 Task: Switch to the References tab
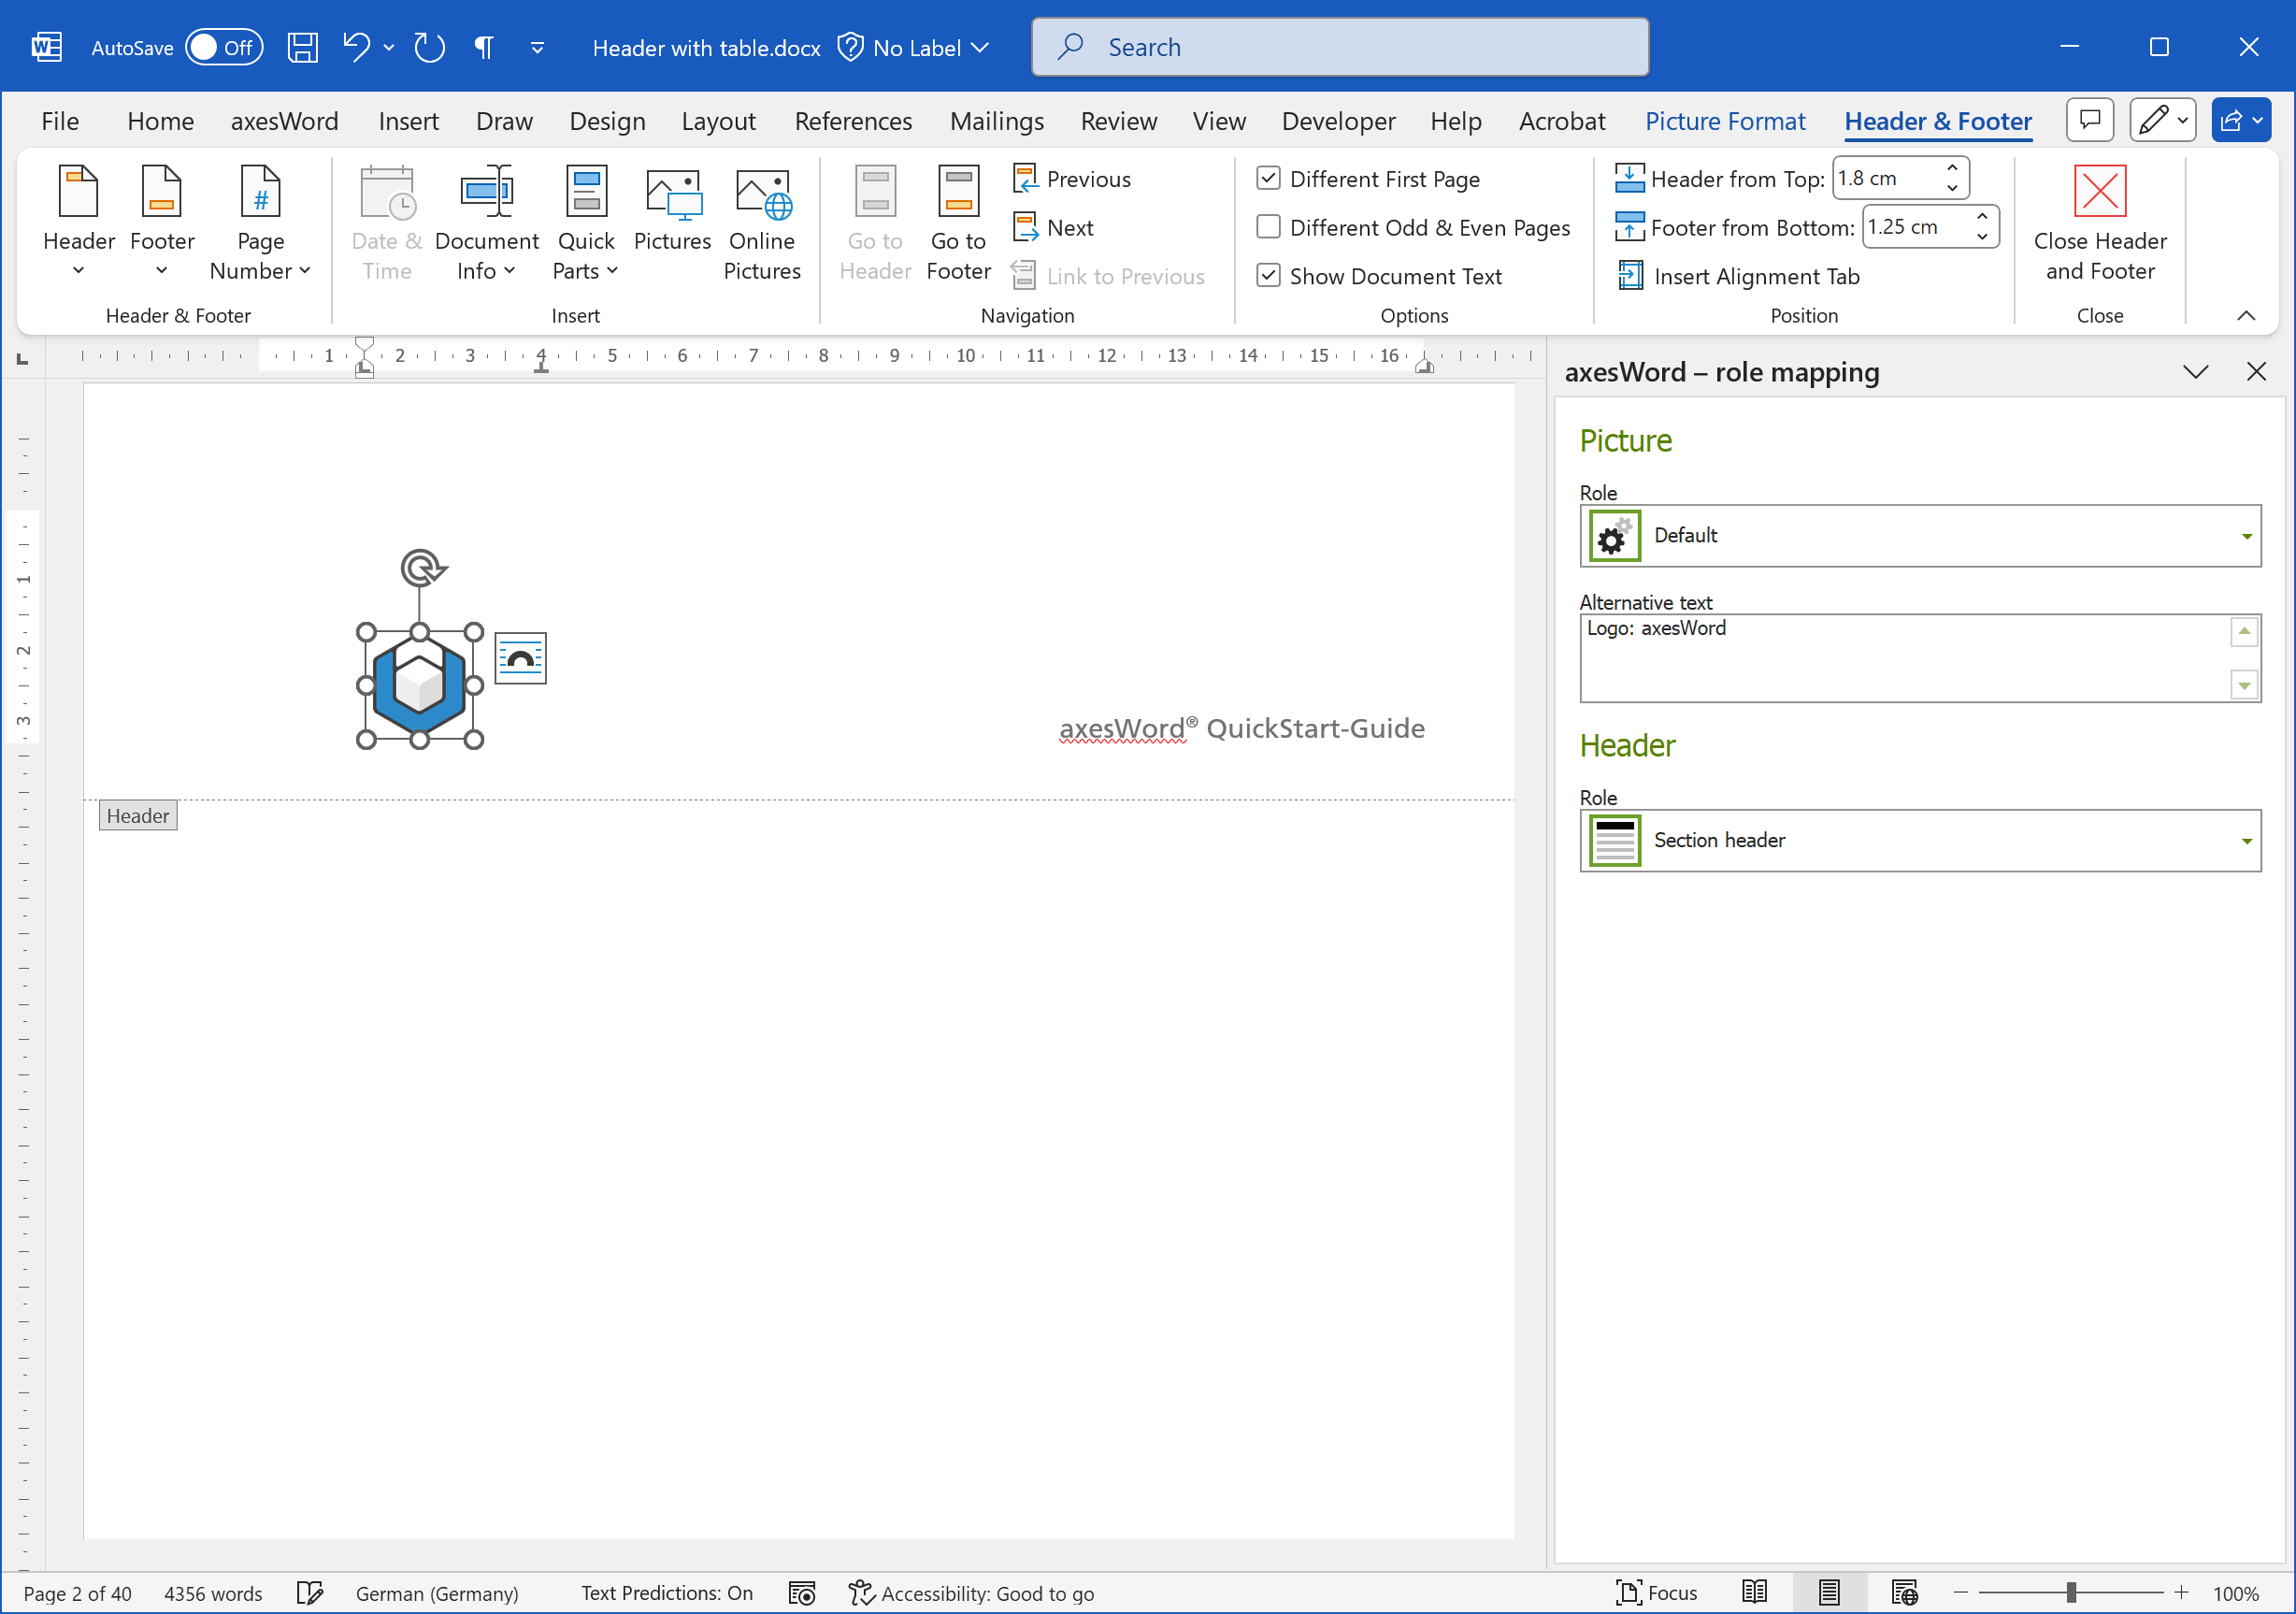tap(853, 121)
